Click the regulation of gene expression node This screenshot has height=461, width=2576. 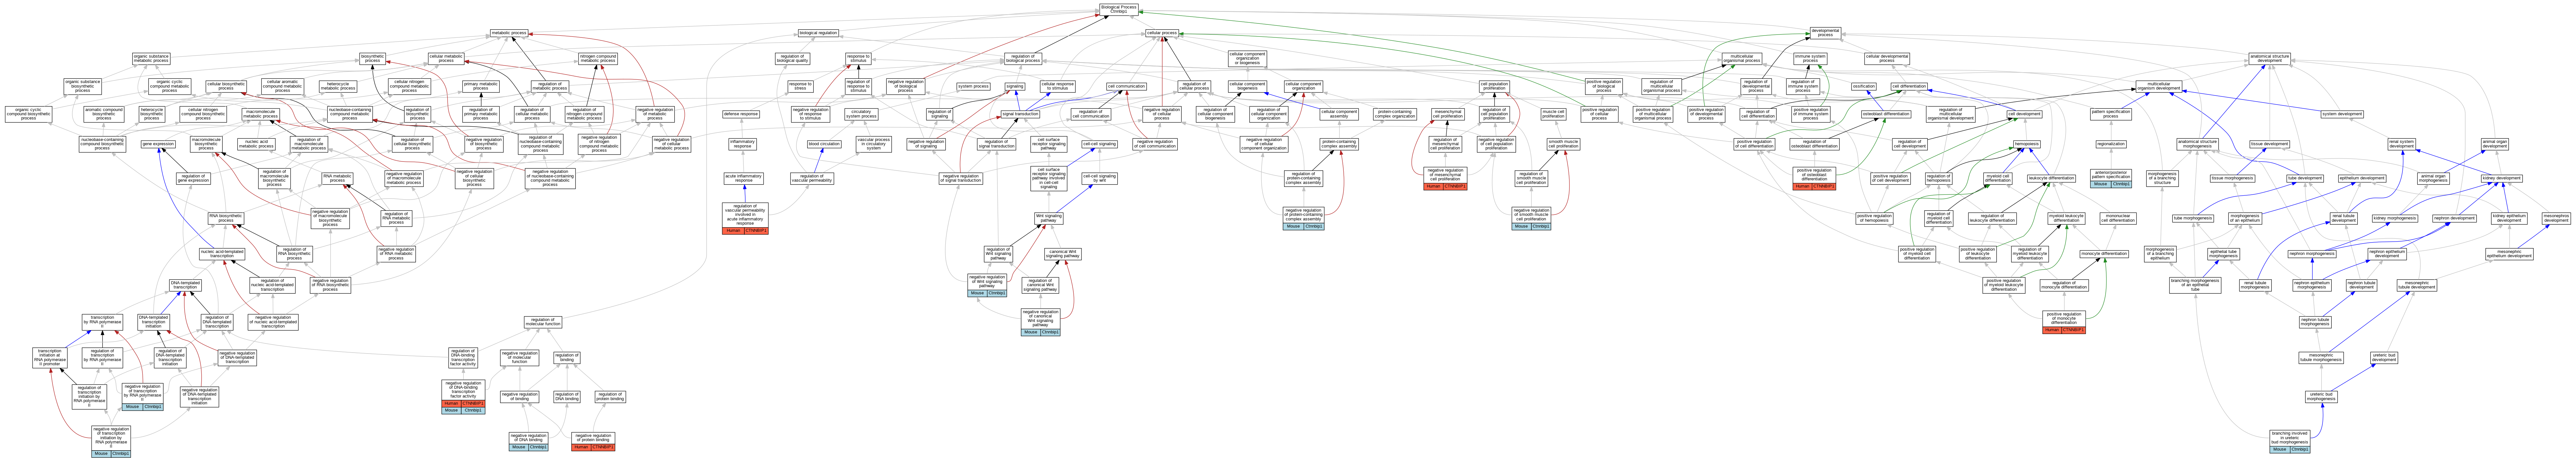(x=193, y=178)
